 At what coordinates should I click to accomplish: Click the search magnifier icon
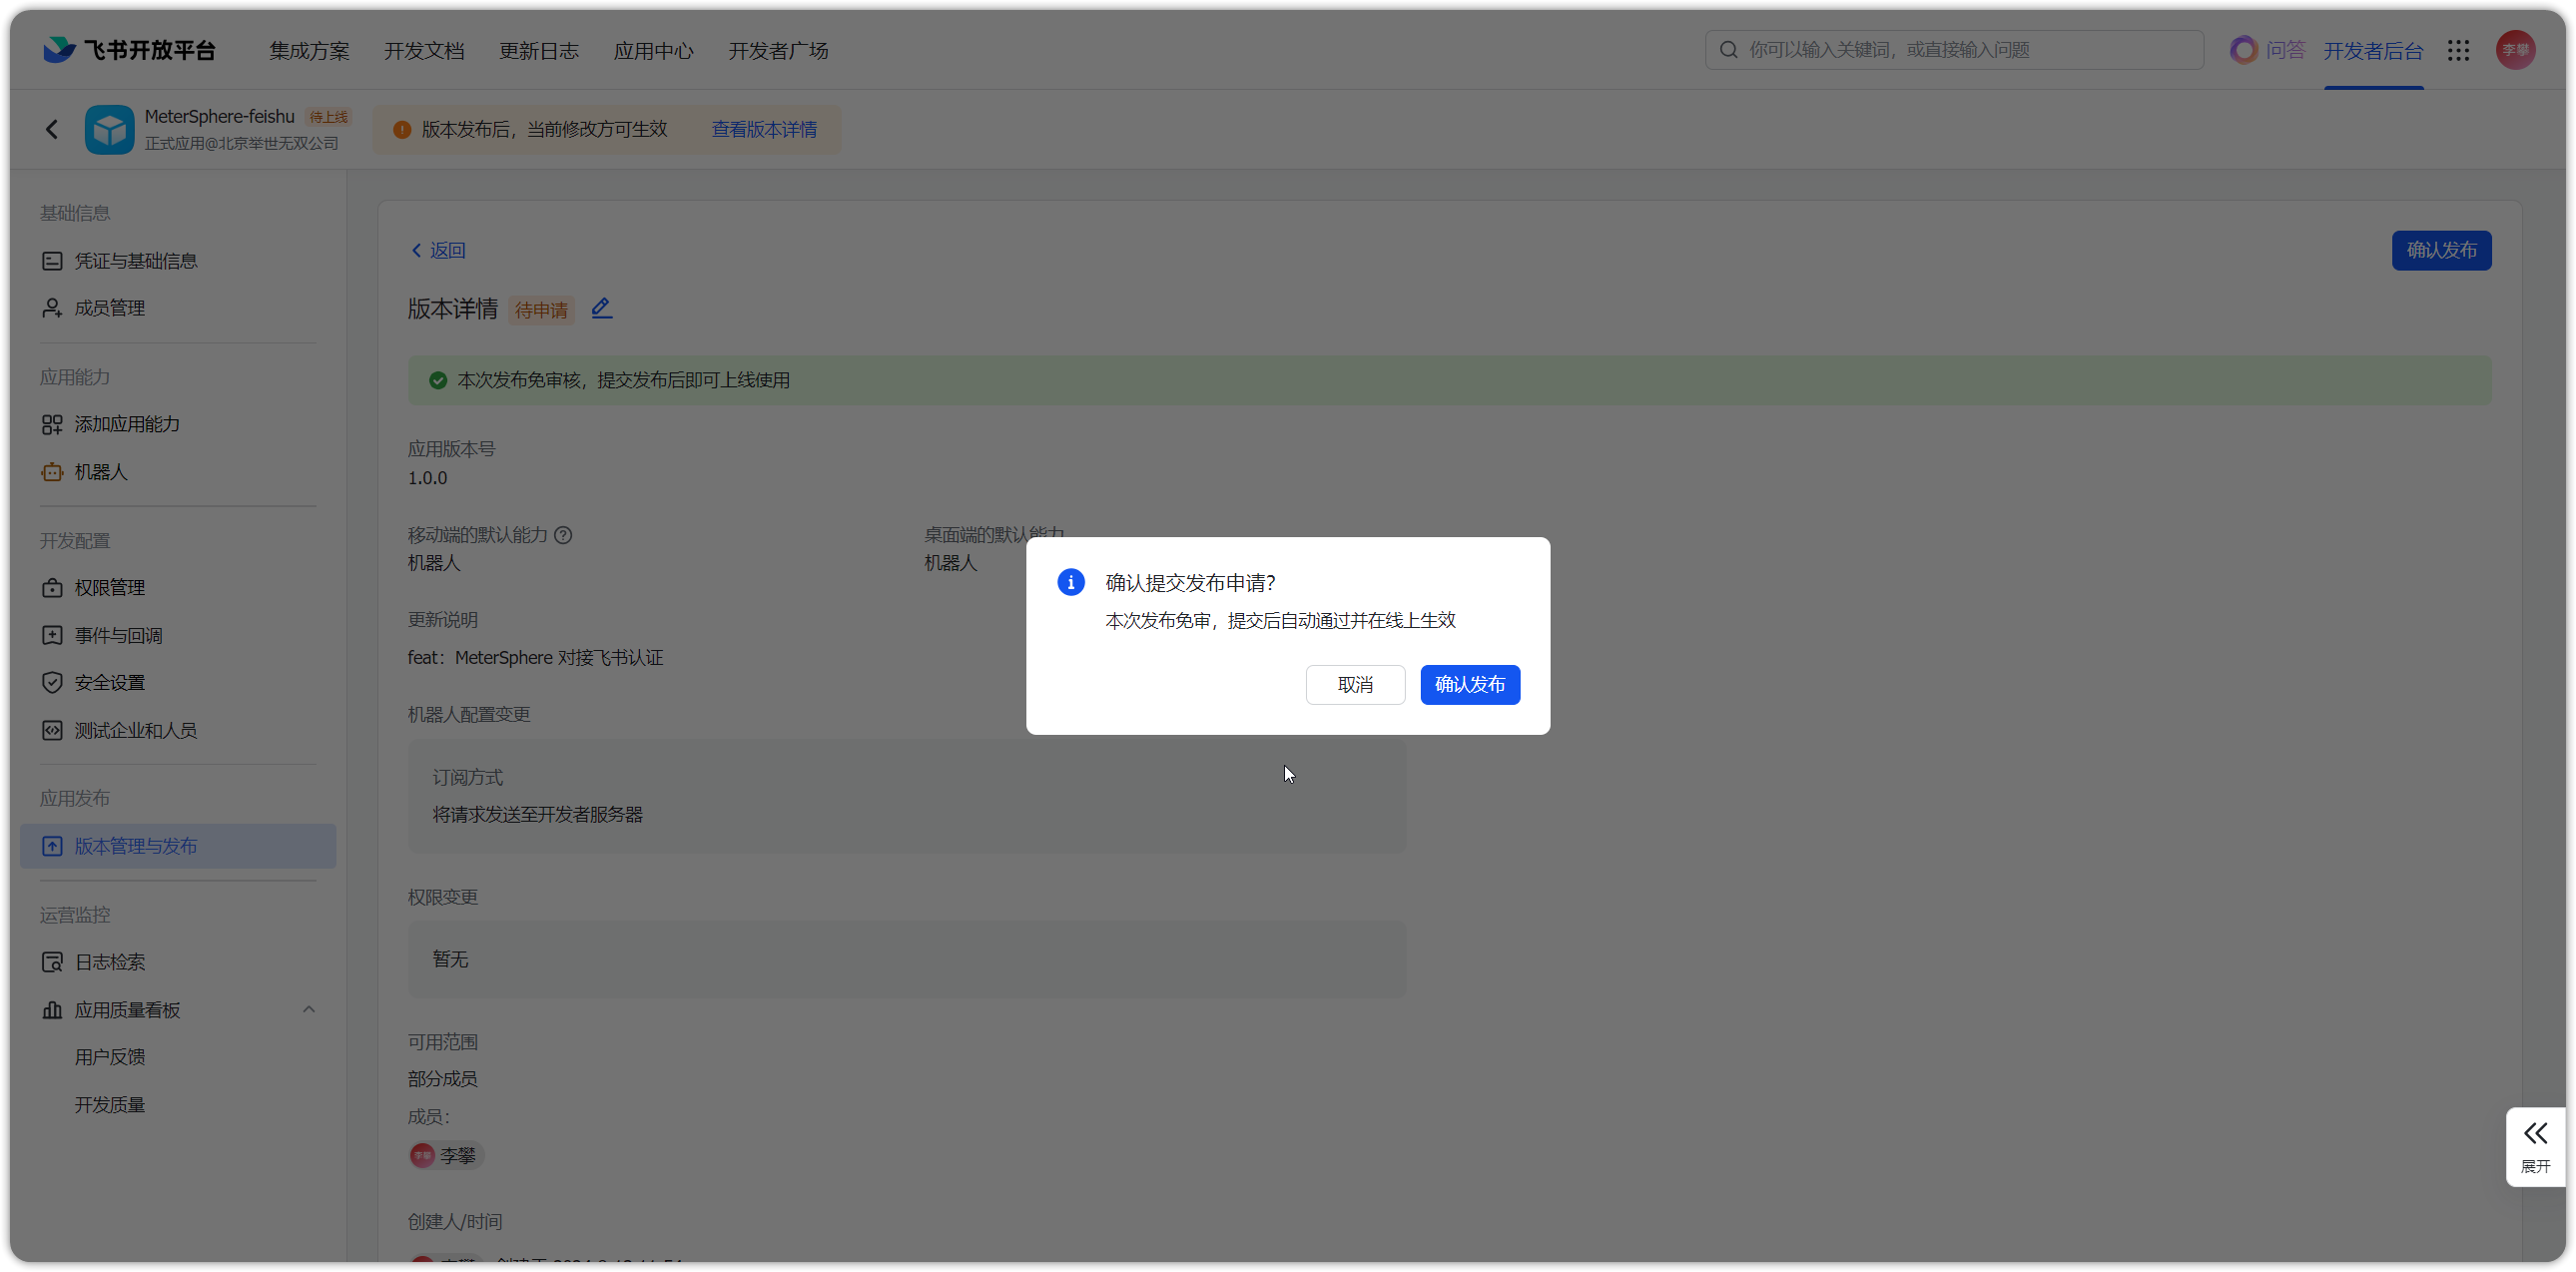pyautogui.click(x=1728, y=50)
